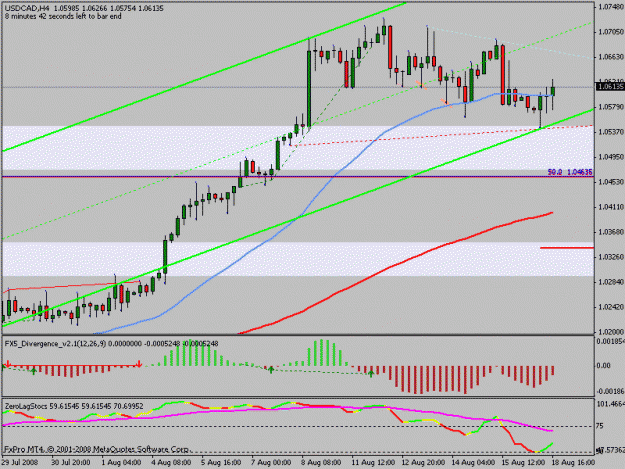Click the 1.04950 price axis value
The height and width of the screenshot is (469, 625).
611,157
